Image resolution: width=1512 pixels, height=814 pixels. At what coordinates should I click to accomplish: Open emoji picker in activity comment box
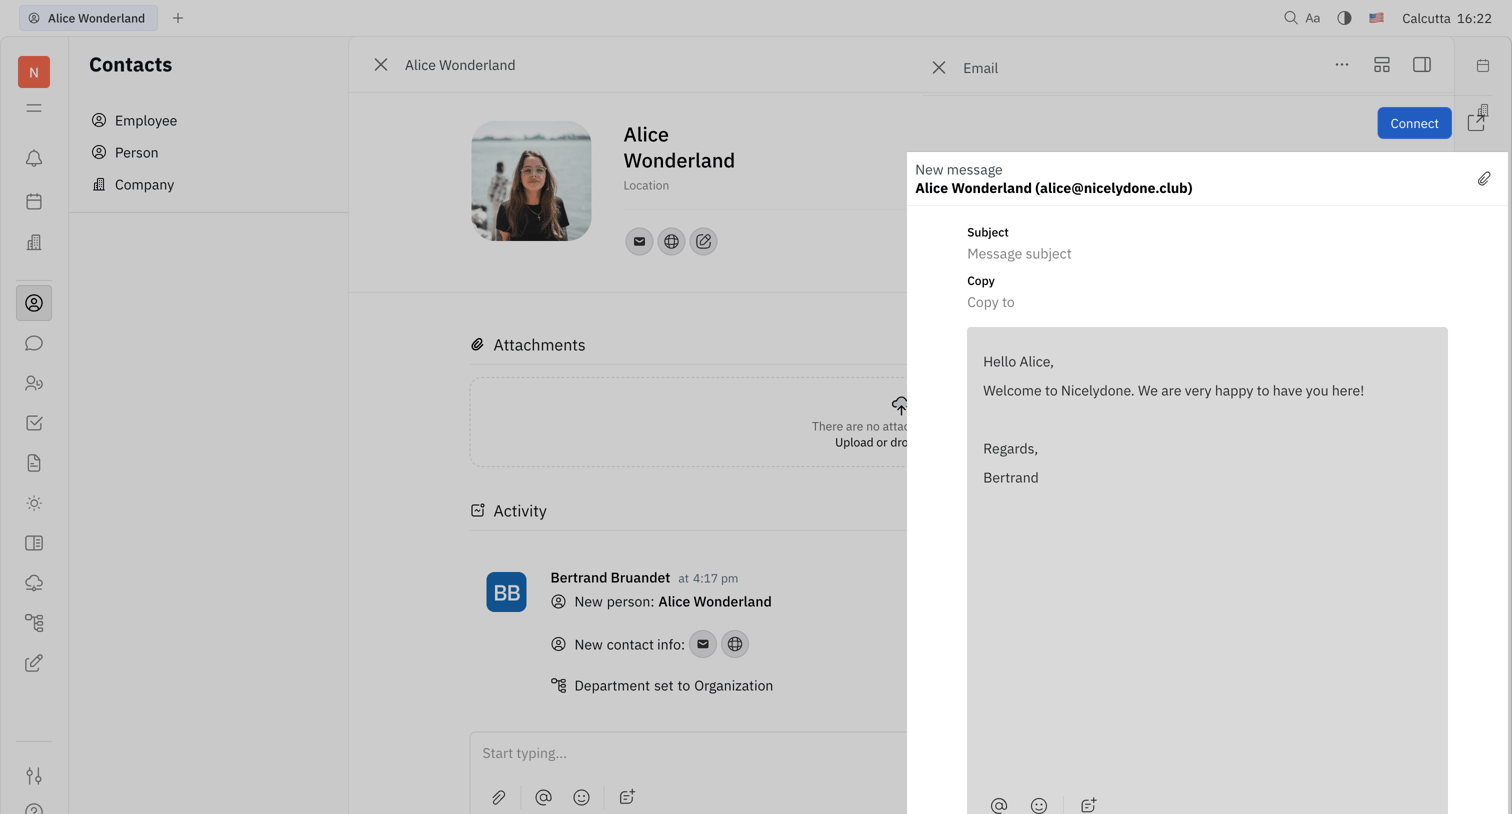pos(581,797)
